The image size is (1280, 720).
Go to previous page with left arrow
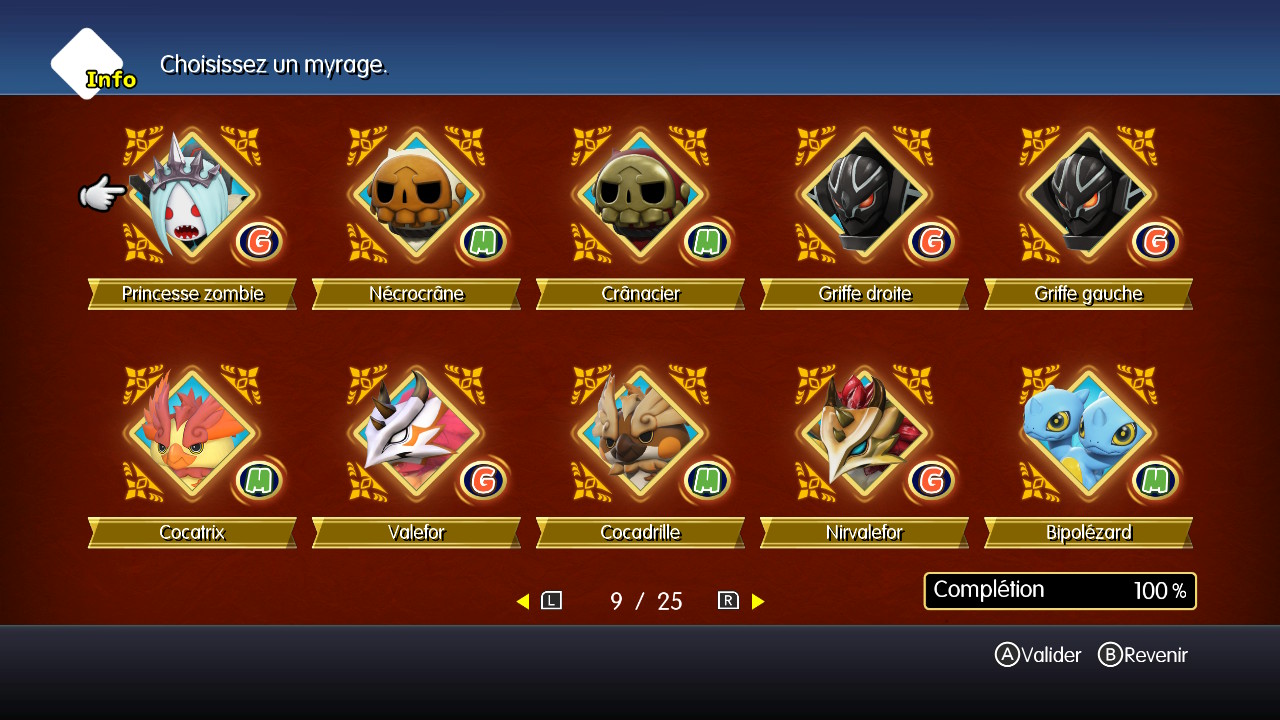pyautogui.click(x=522, y=601)
